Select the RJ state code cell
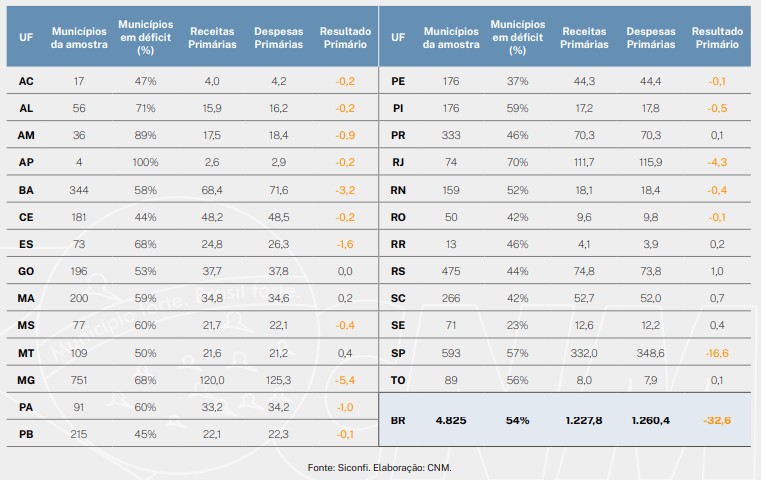Viewport: 761px width, 480px height. (x=397, y=162)
